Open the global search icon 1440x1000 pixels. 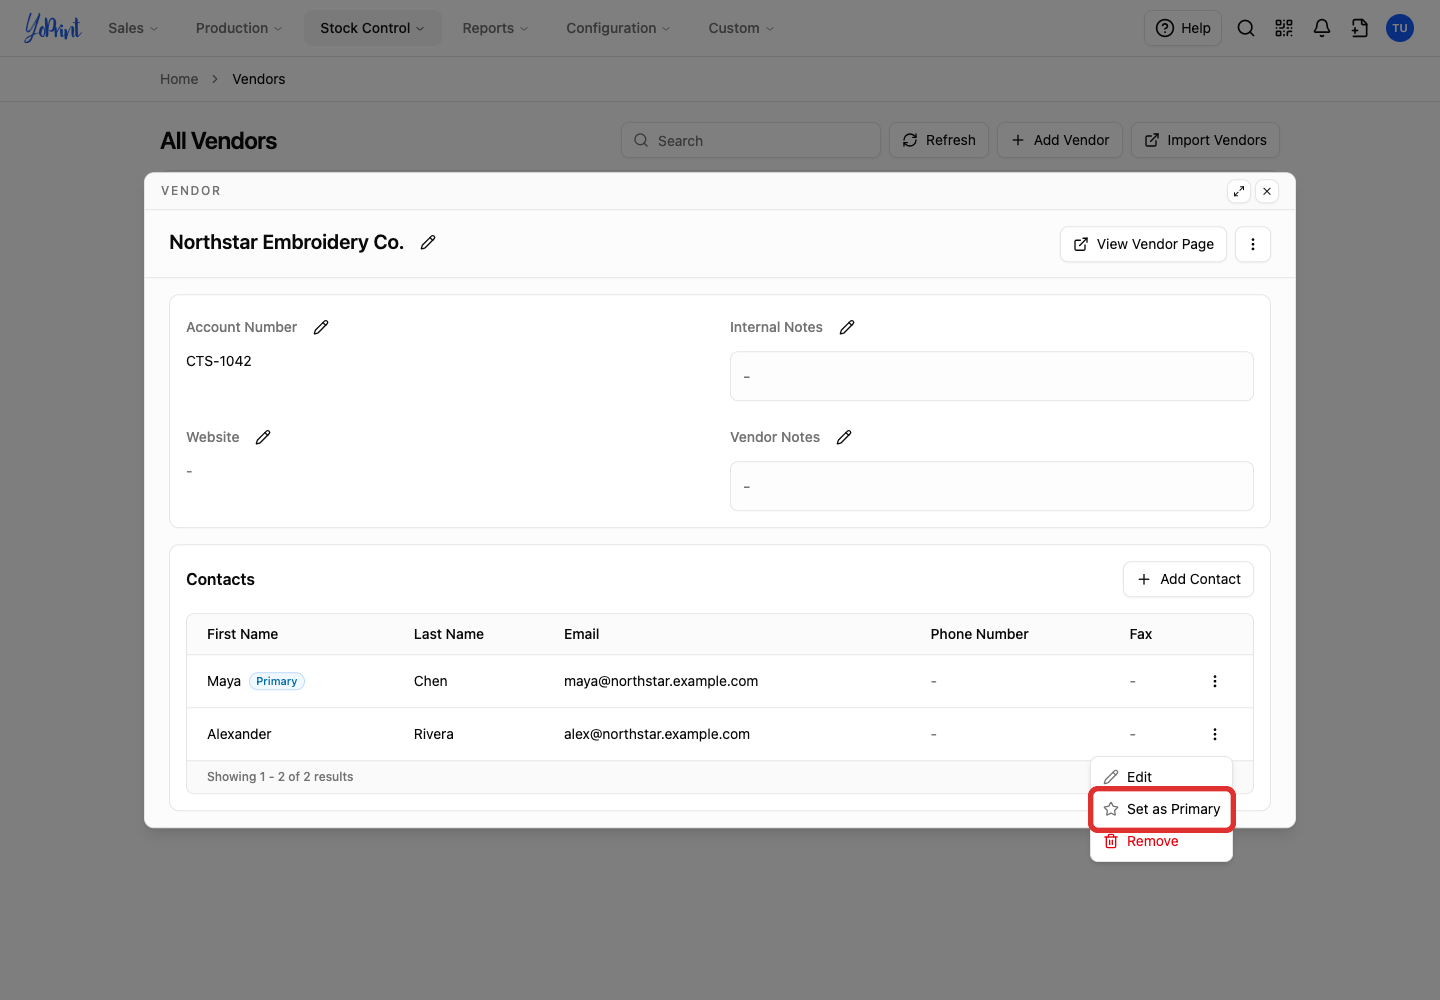coord(1246,28)
